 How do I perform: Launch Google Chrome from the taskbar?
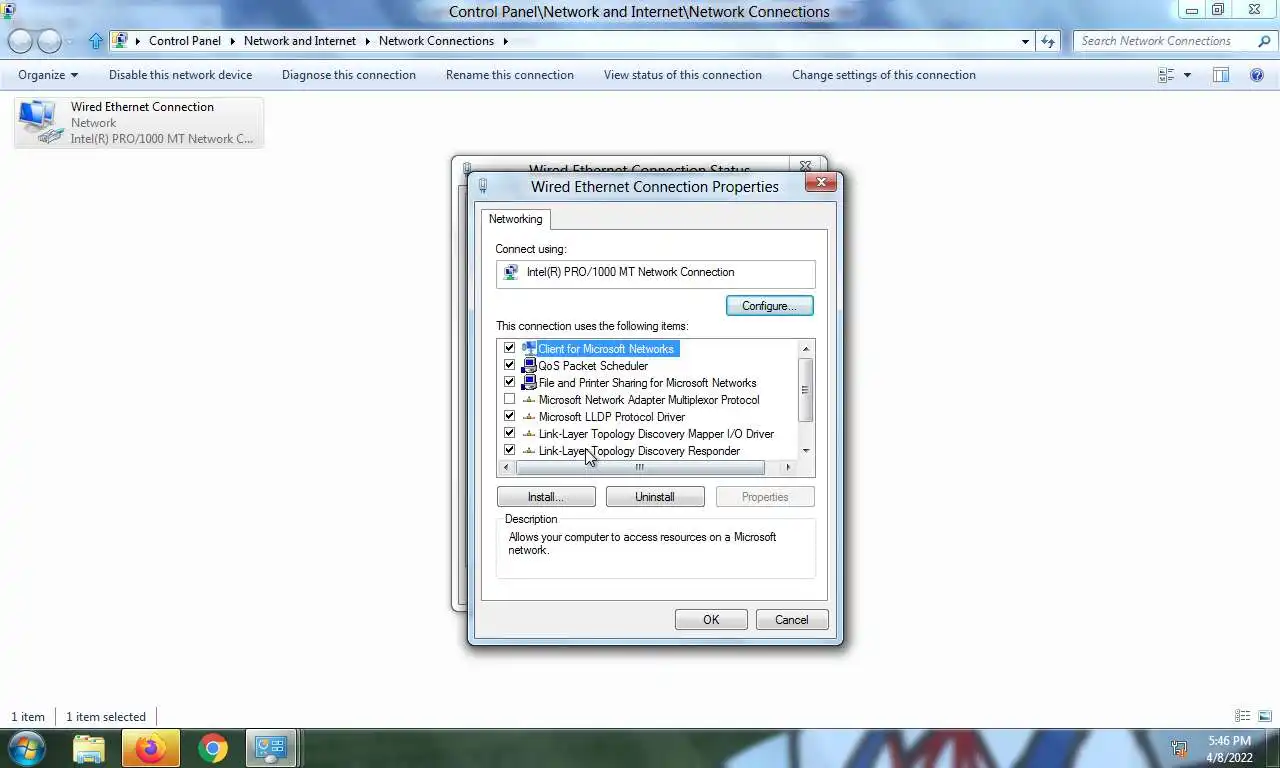coord(212,748)
